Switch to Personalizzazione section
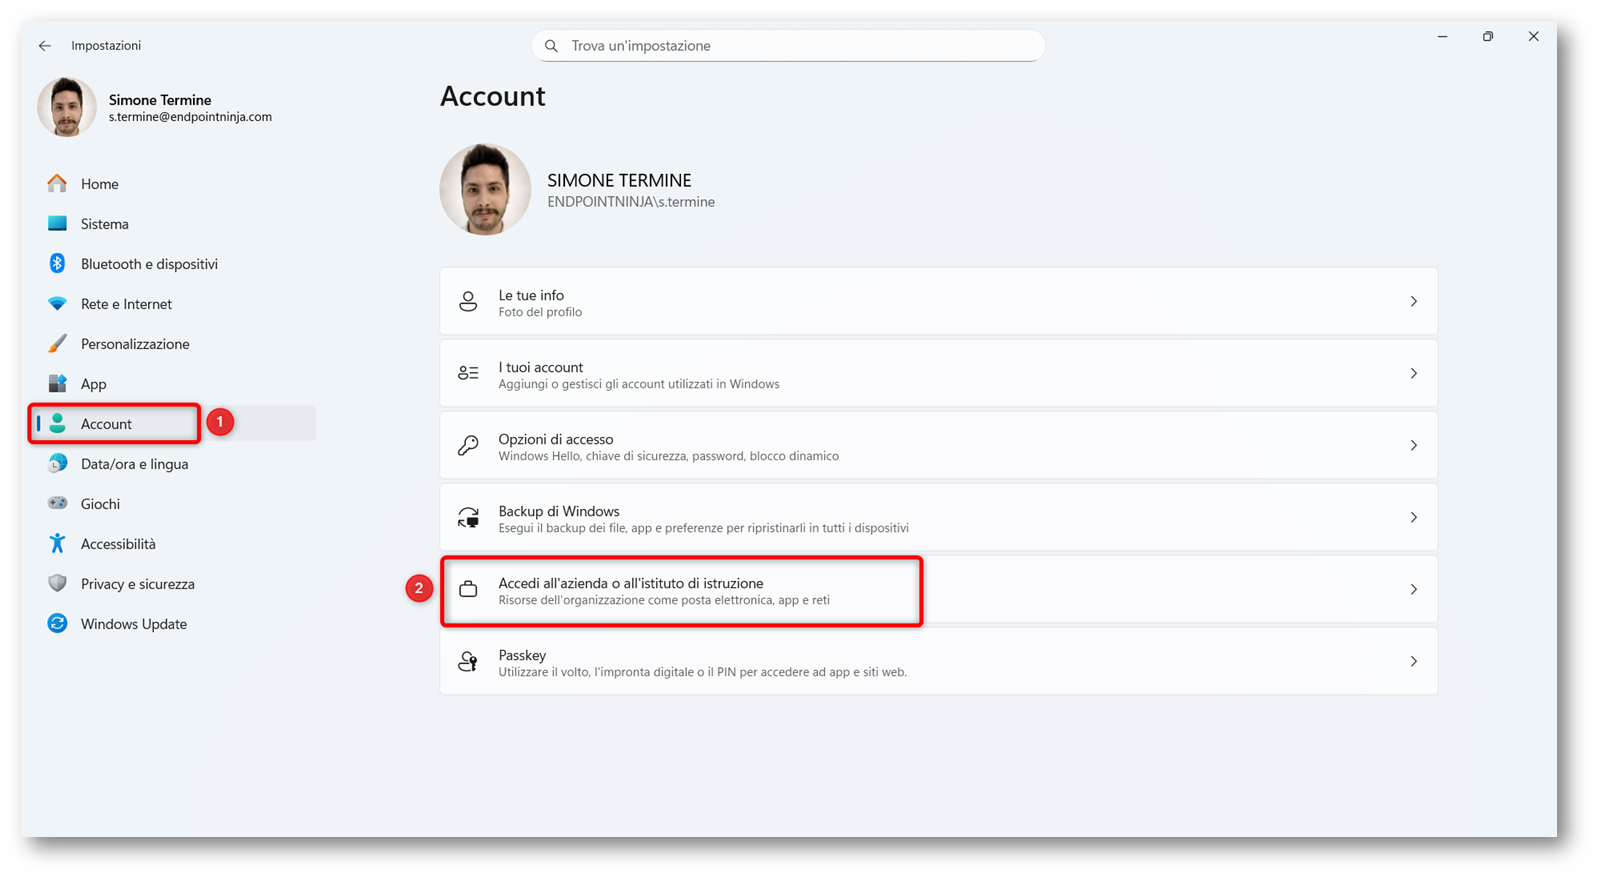Image resolution: width=1599 pixels, height=879 pixels. click(135, 344)
